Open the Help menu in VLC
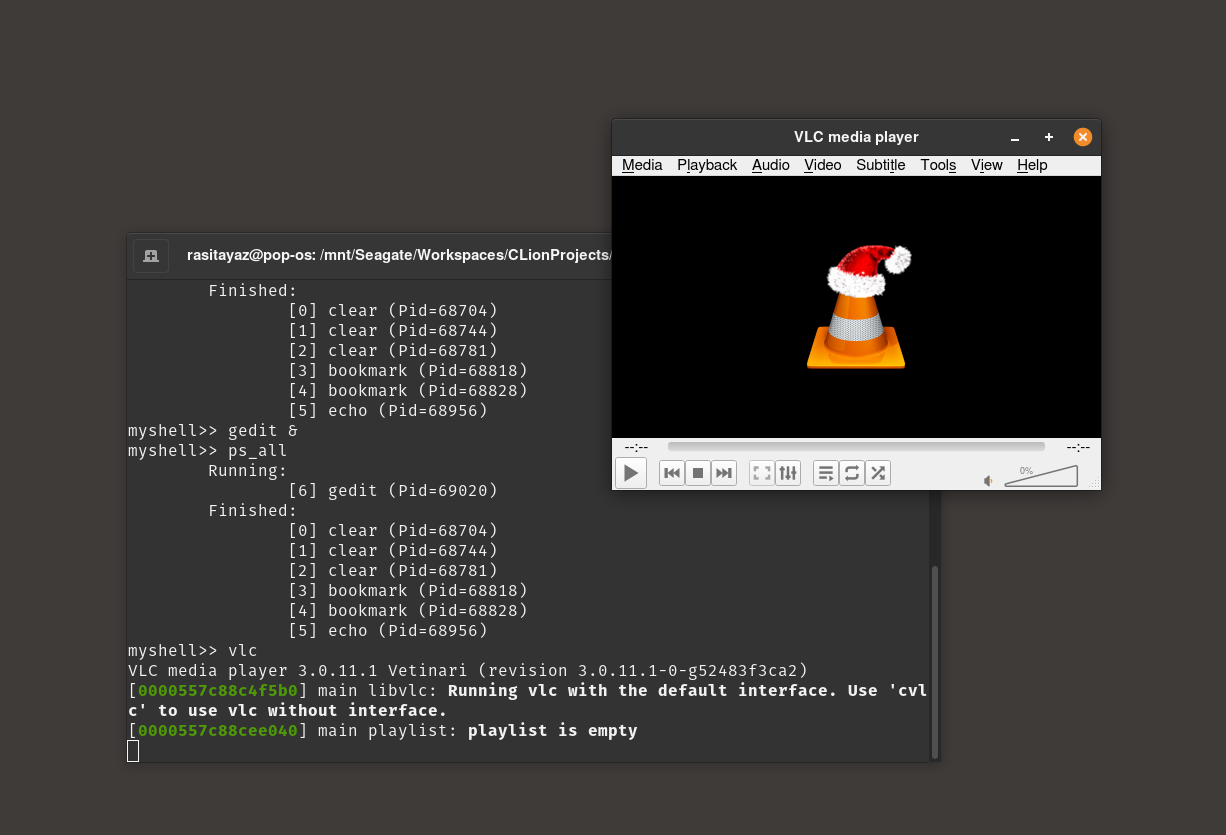 click(x=1032, y=165)
